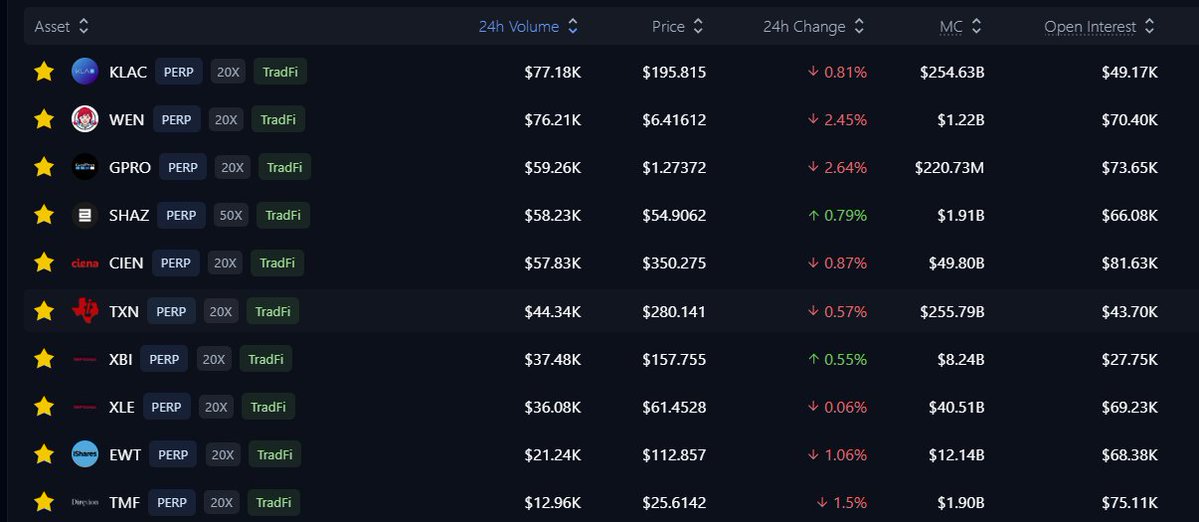Unfavorite KLAC using its star
Viewport: 1199px width, 522px height.
click(44, 72)
